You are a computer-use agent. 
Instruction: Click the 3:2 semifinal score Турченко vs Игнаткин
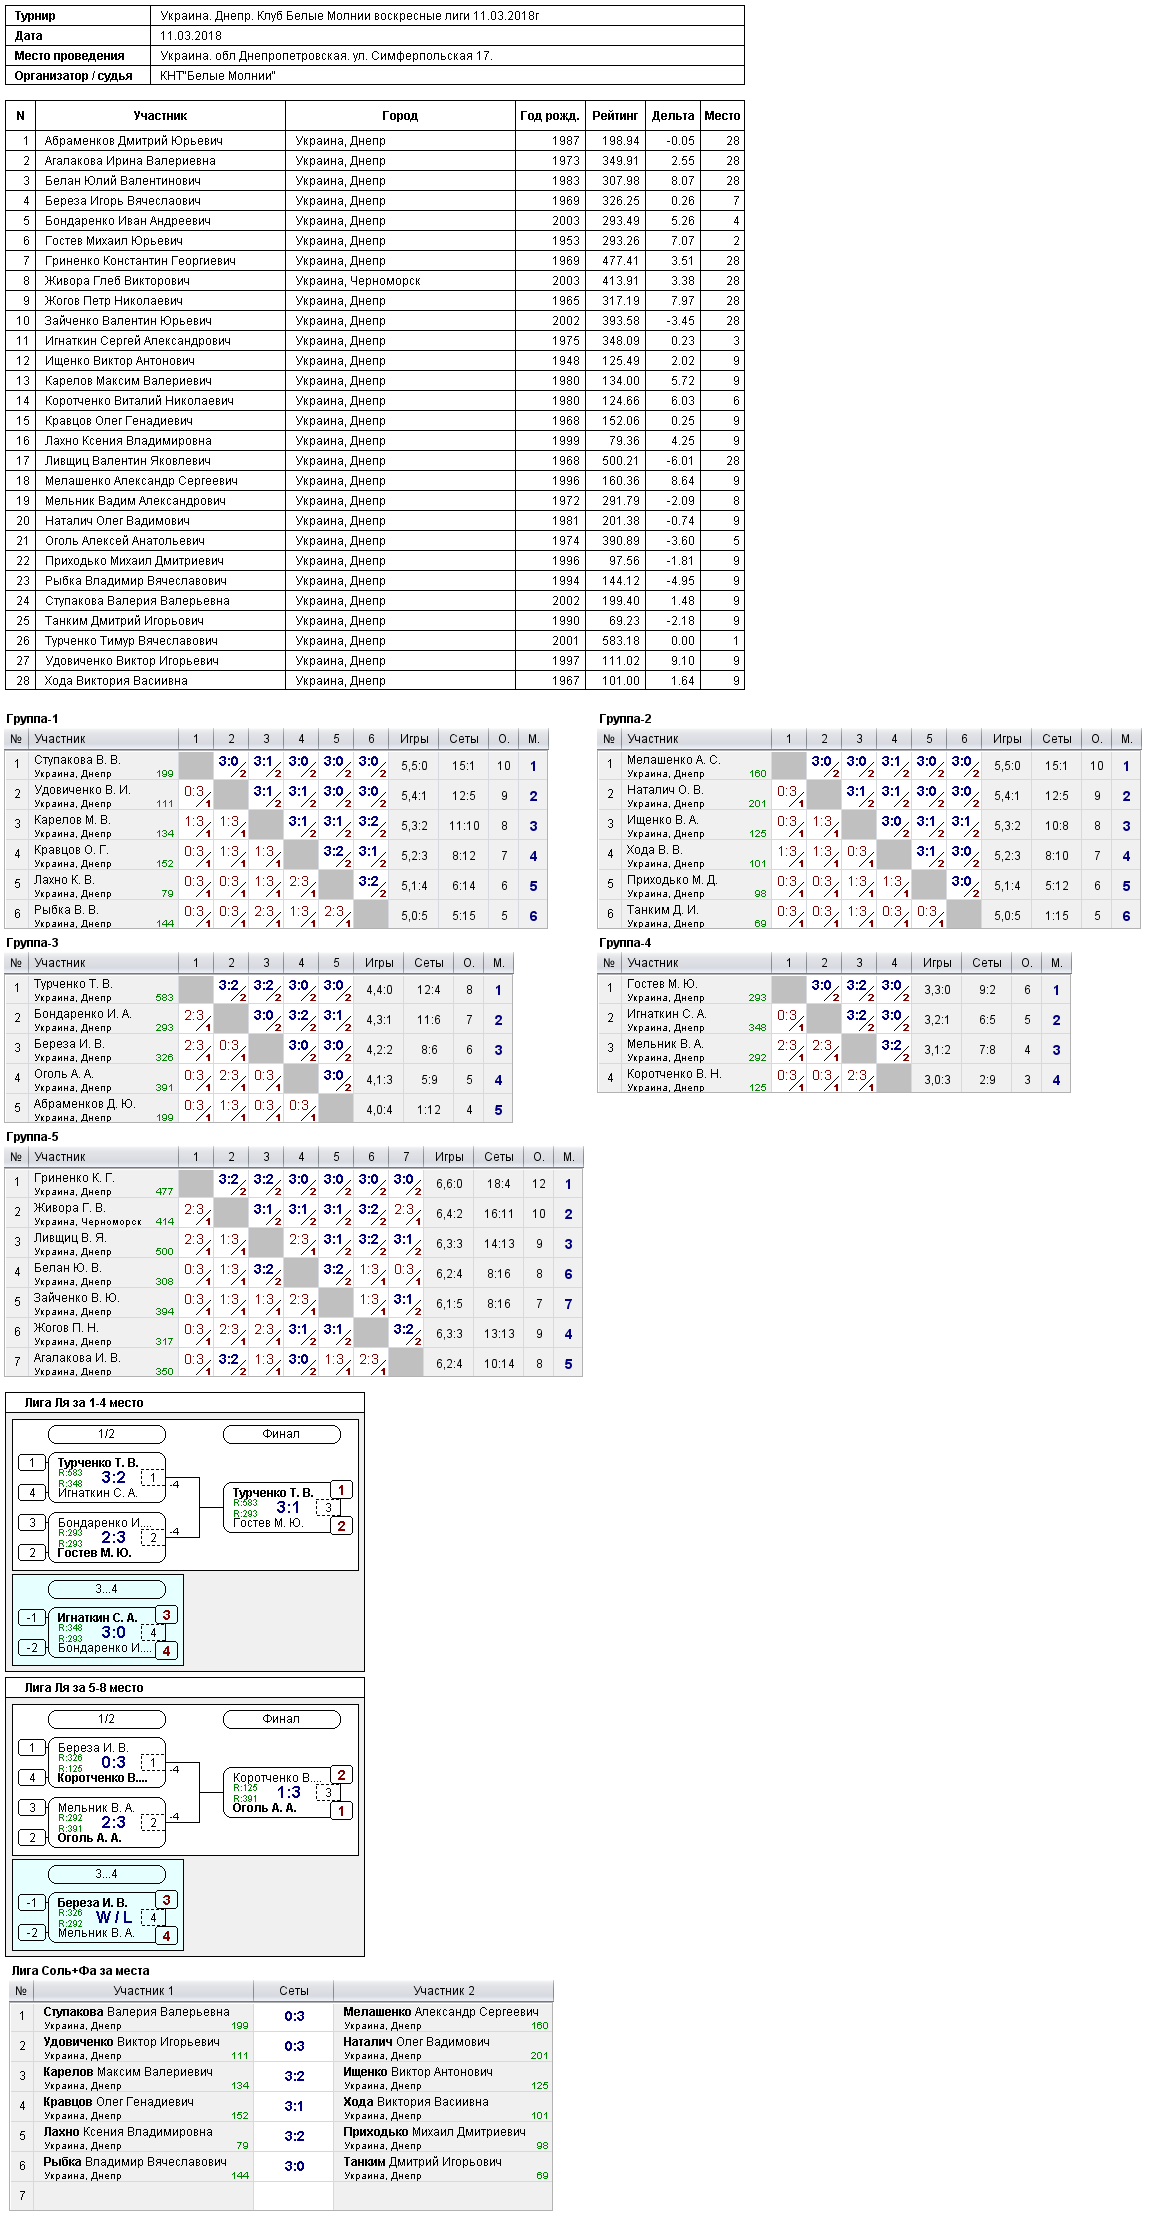114,1477
